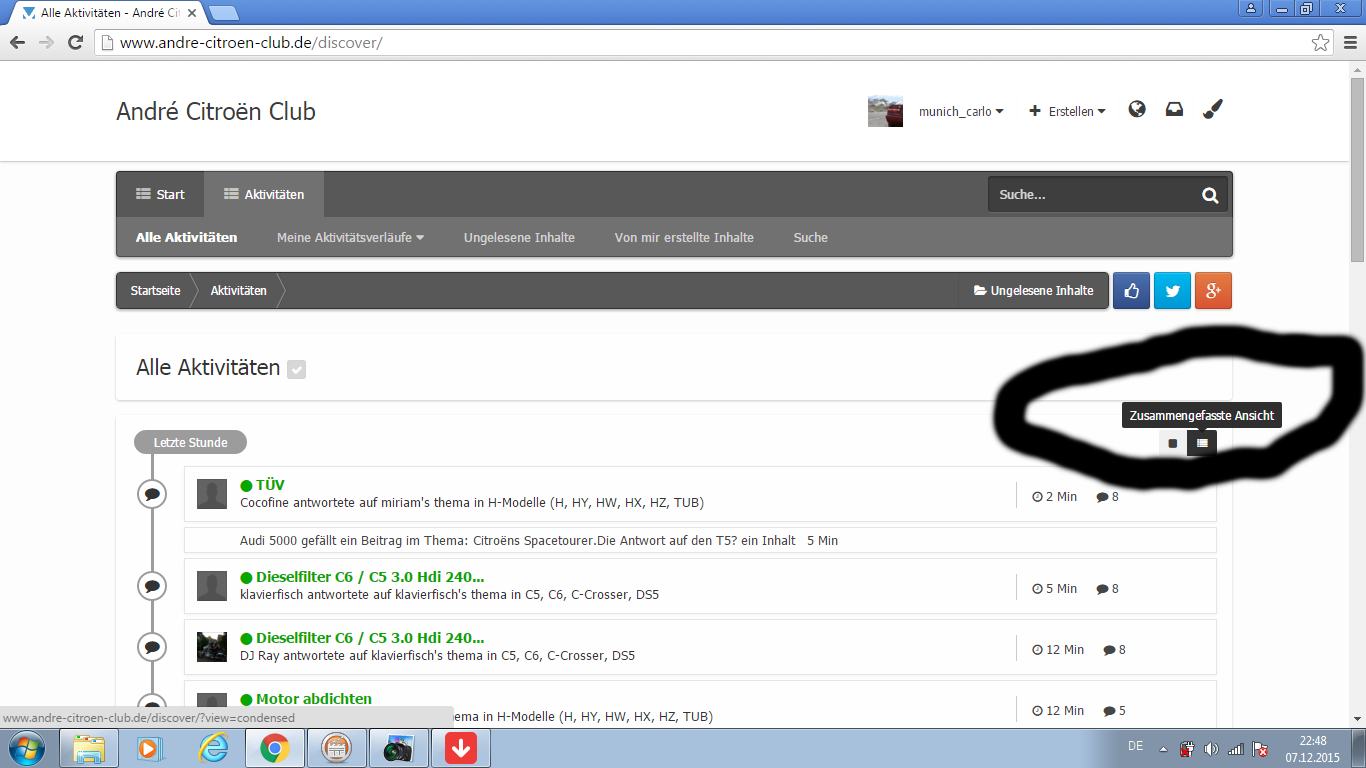The width and height of the screenshot is (1366, 768).
Task: Show hidden system tray icons
Action: coord(1163,749)
